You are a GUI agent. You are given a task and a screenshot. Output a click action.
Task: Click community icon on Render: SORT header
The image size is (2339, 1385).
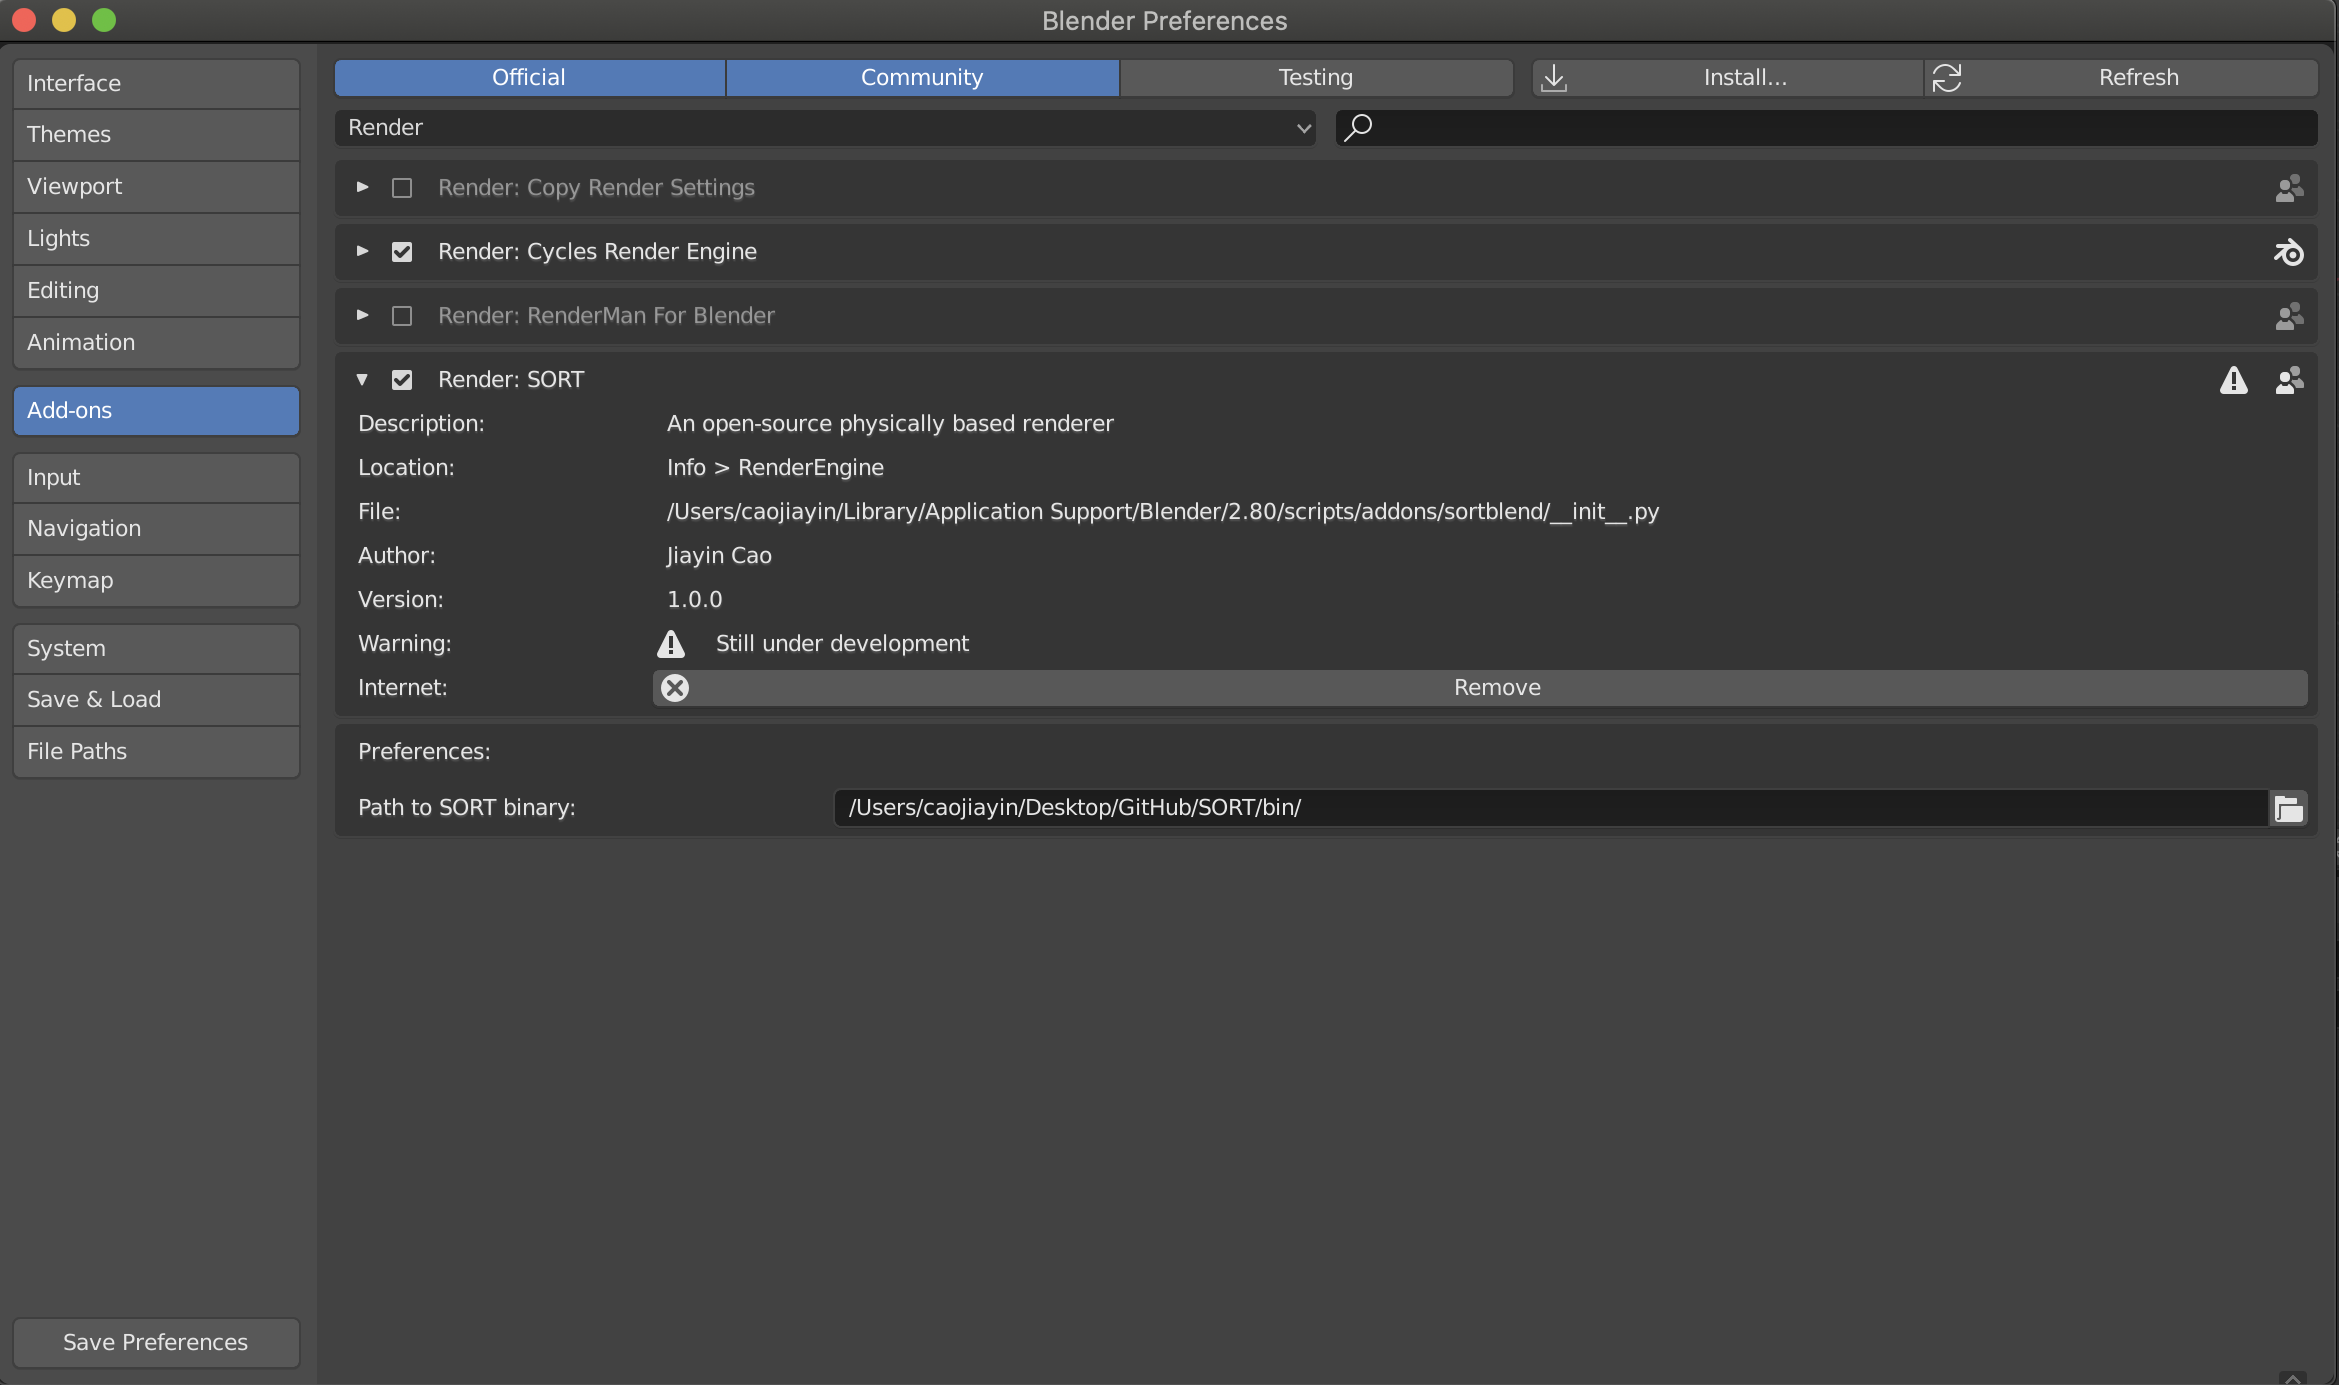(x=2289, y=380)
